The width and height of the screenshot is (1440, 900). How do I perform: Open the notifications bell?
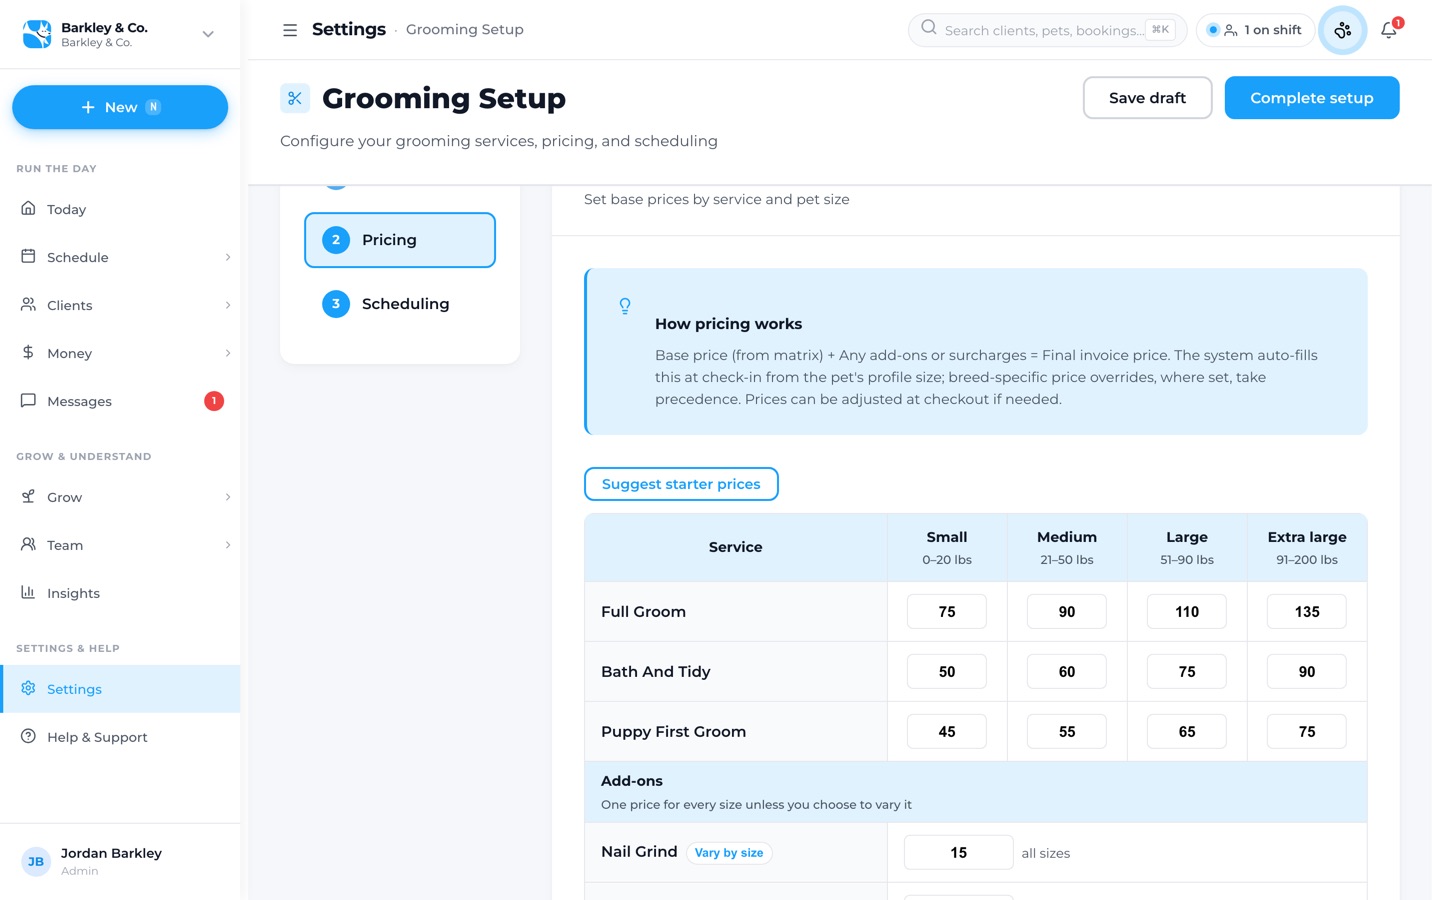pyautogui.click(x=1389, y=30)
